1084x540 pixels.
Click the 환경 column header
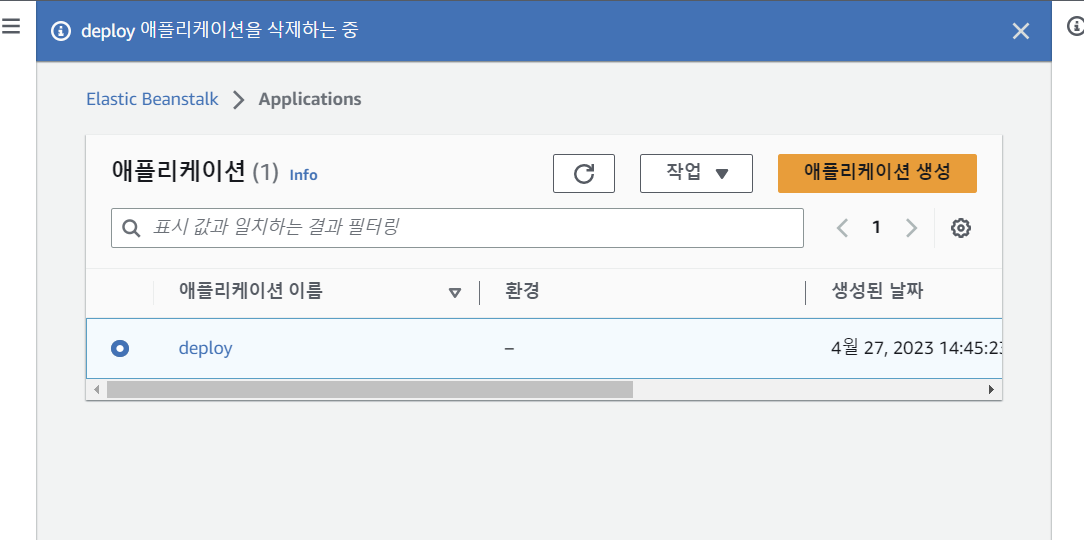pos(523,292)
